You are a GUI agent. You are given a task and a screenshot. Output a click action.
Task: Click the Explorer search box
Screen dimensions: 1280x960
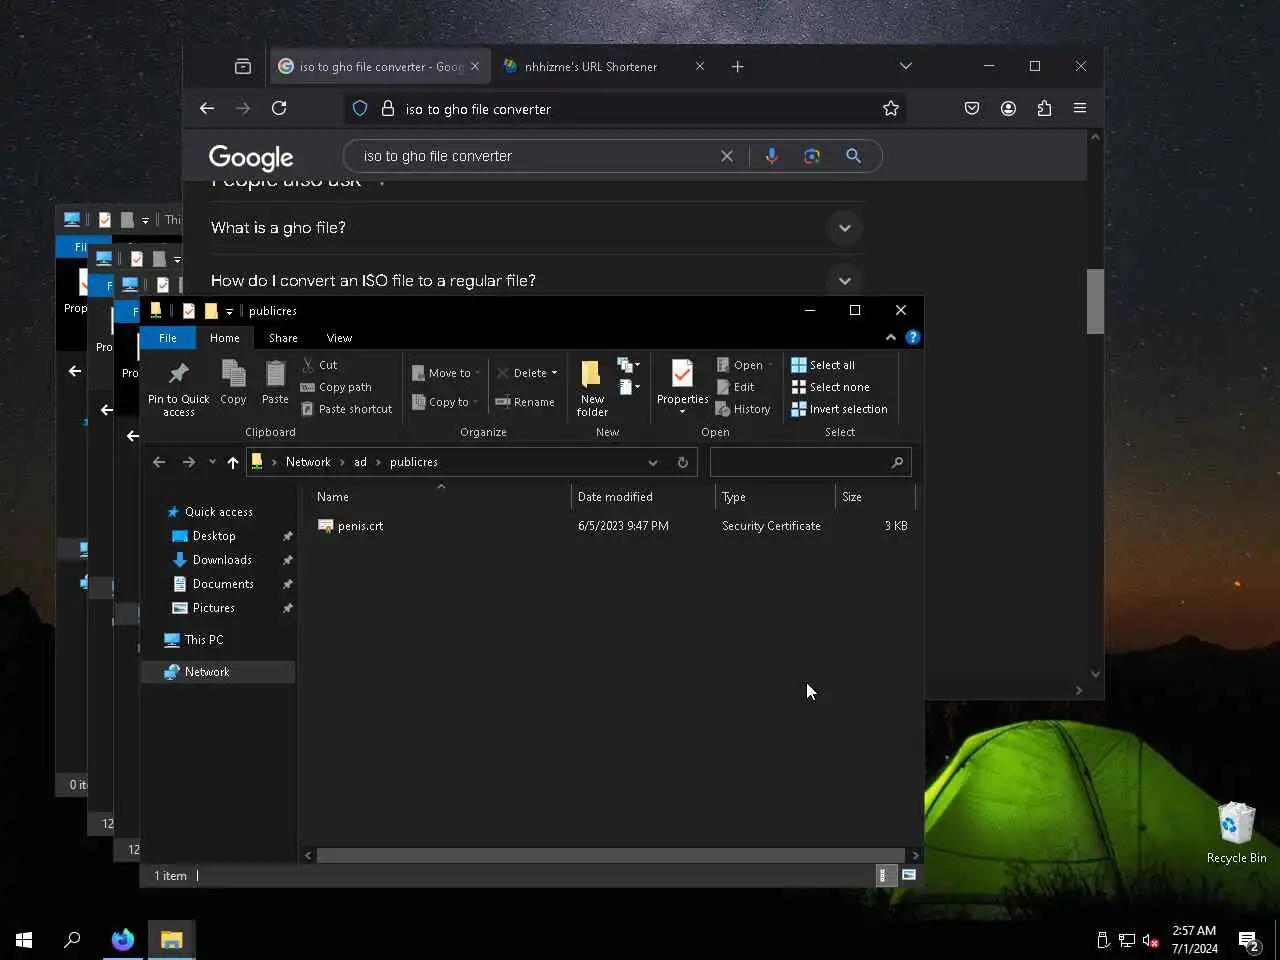click(810, 462)
